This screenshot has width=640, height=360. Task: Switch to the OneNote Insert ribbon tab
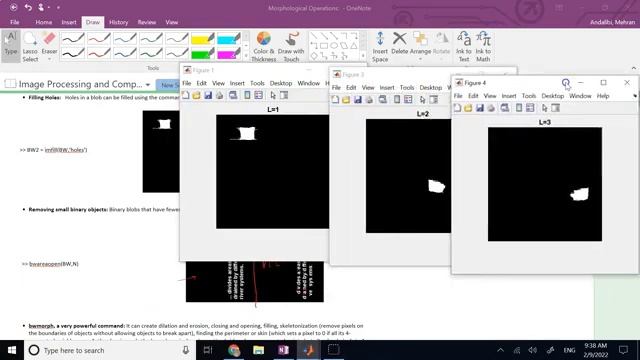69,22
